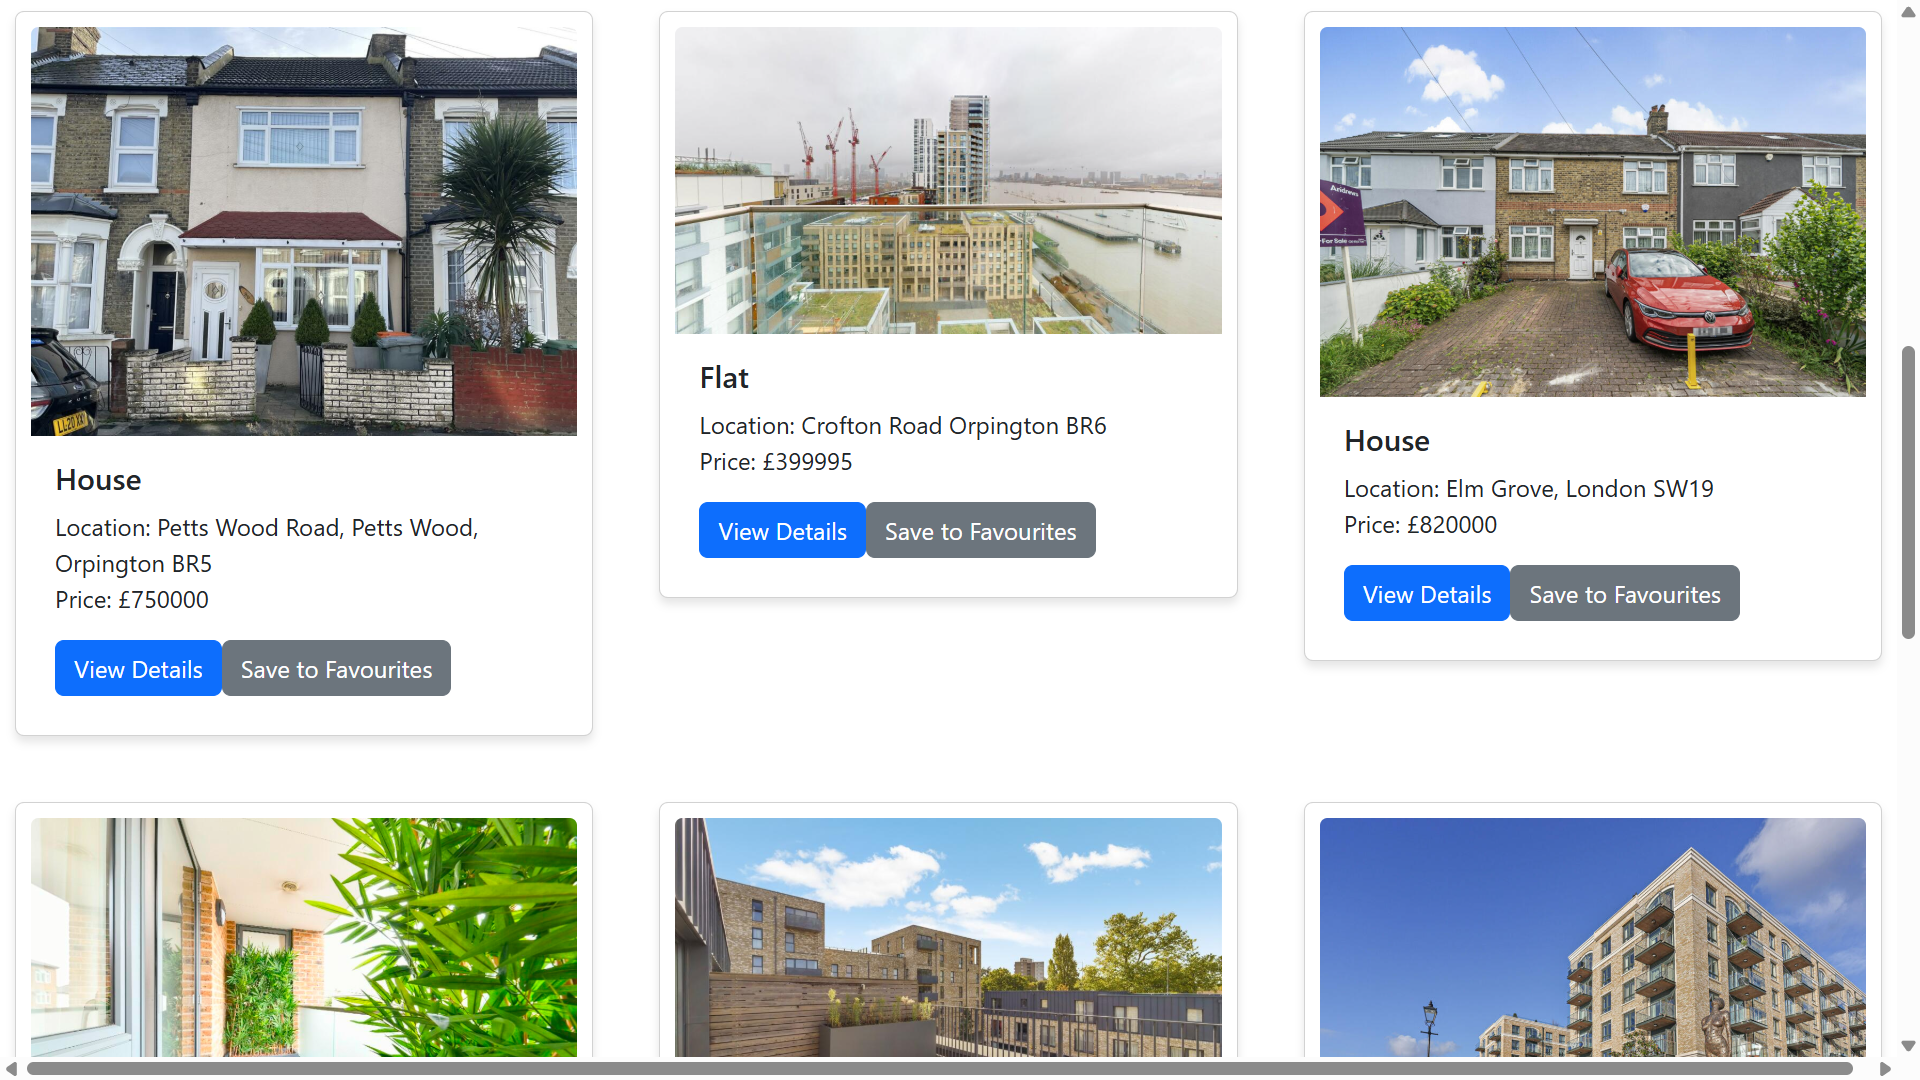Select the 'Flat' listing title
This screenshot has width=1920, height=1080.
tap(724, 378)
